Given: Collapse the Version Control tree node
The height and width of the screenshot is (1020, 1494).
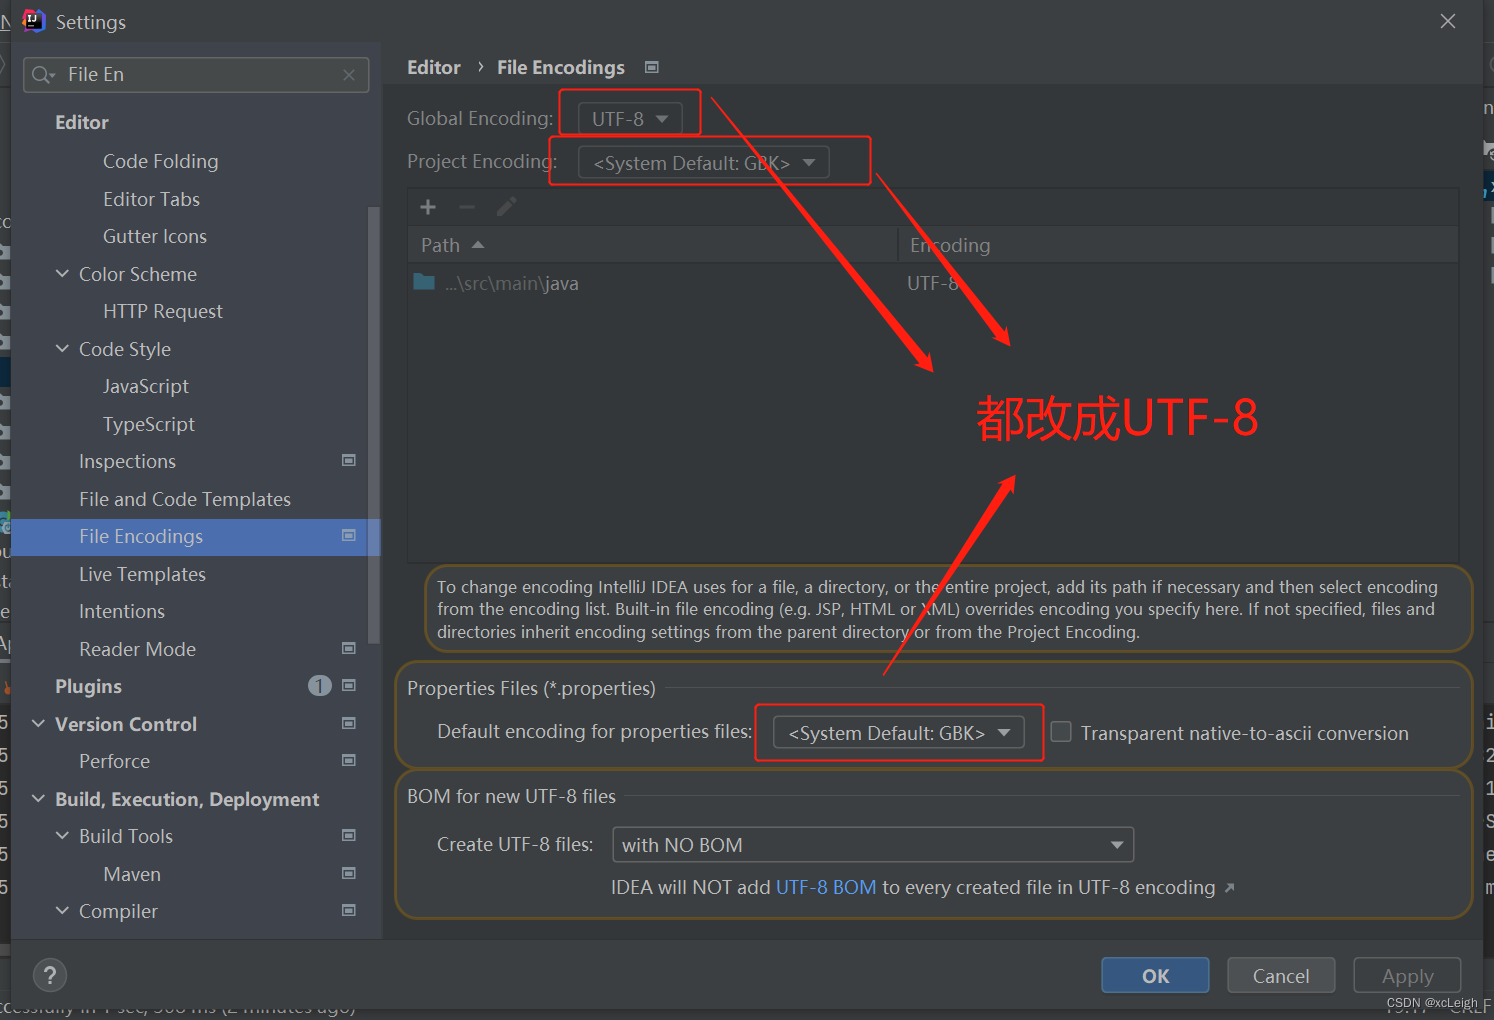Looking at the screenshot, I should pyautogui.click(x=38, y=724).
